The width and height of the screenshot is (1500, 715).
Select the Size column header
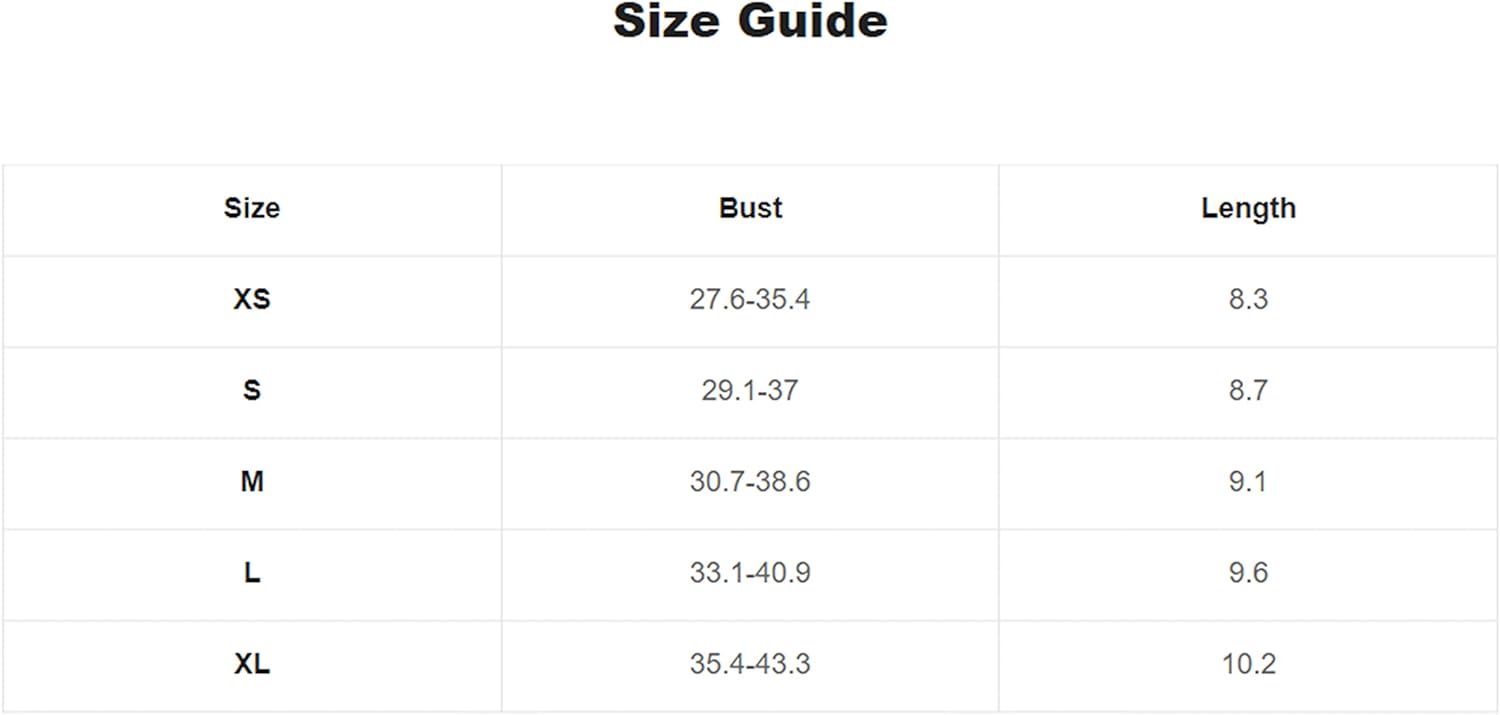[x=252, y=208]
